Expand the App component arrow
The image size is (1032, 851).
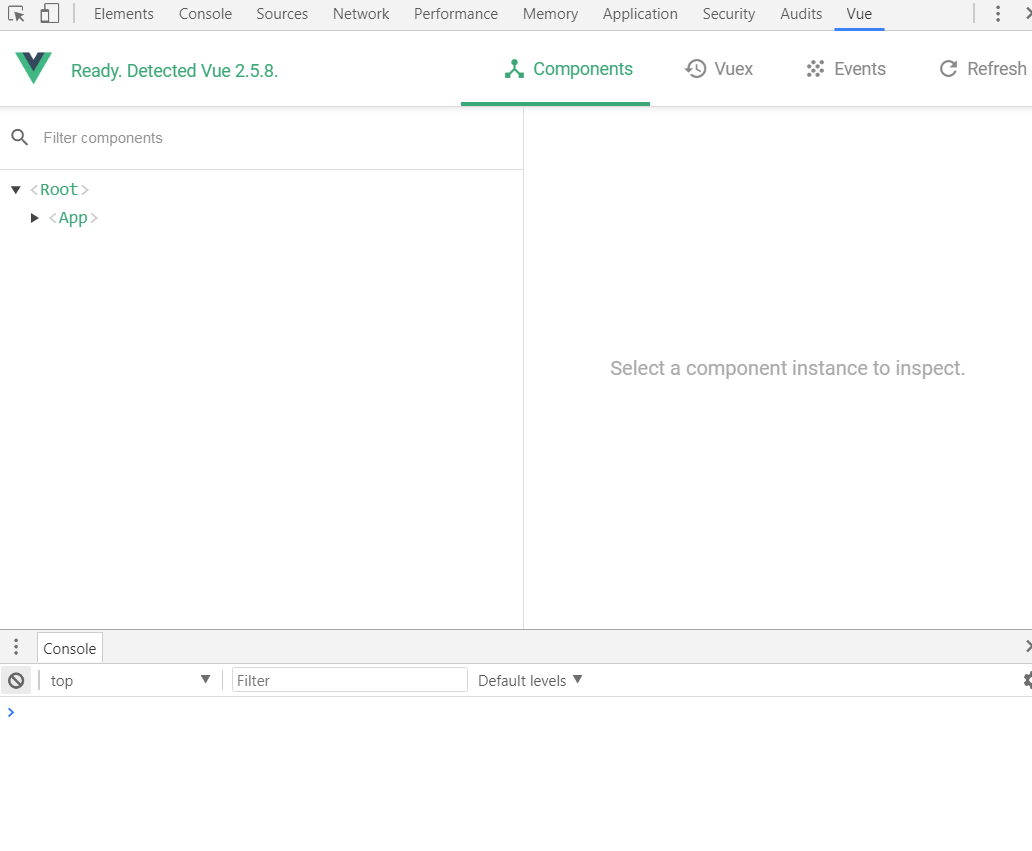click(x=35, y=218)
